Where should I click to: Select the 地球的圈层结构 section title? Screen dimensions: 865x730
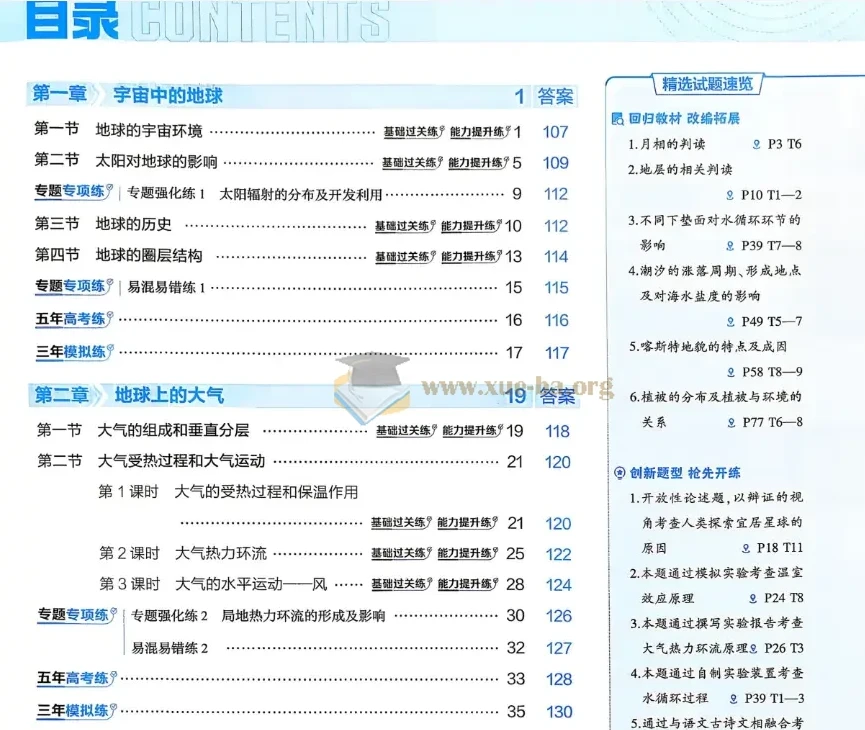point(149,255)
